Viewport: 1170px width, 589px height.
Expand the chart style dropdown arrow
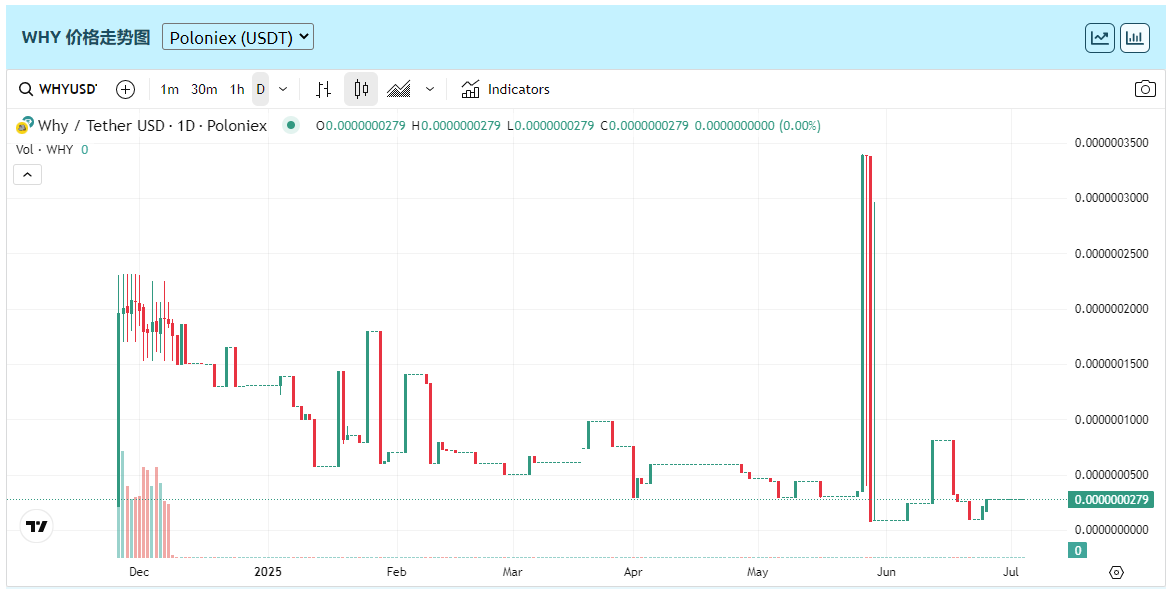pos(430,89)
